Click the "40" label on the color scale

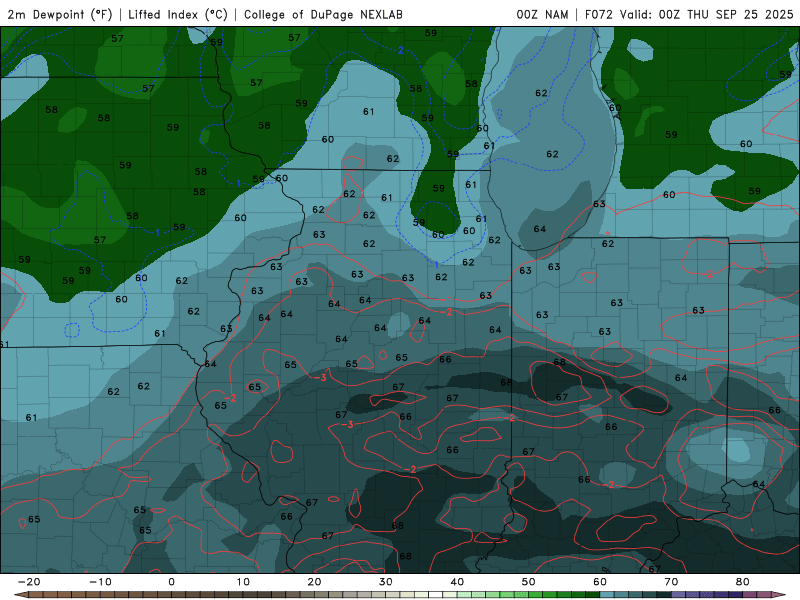pos(457,582)
